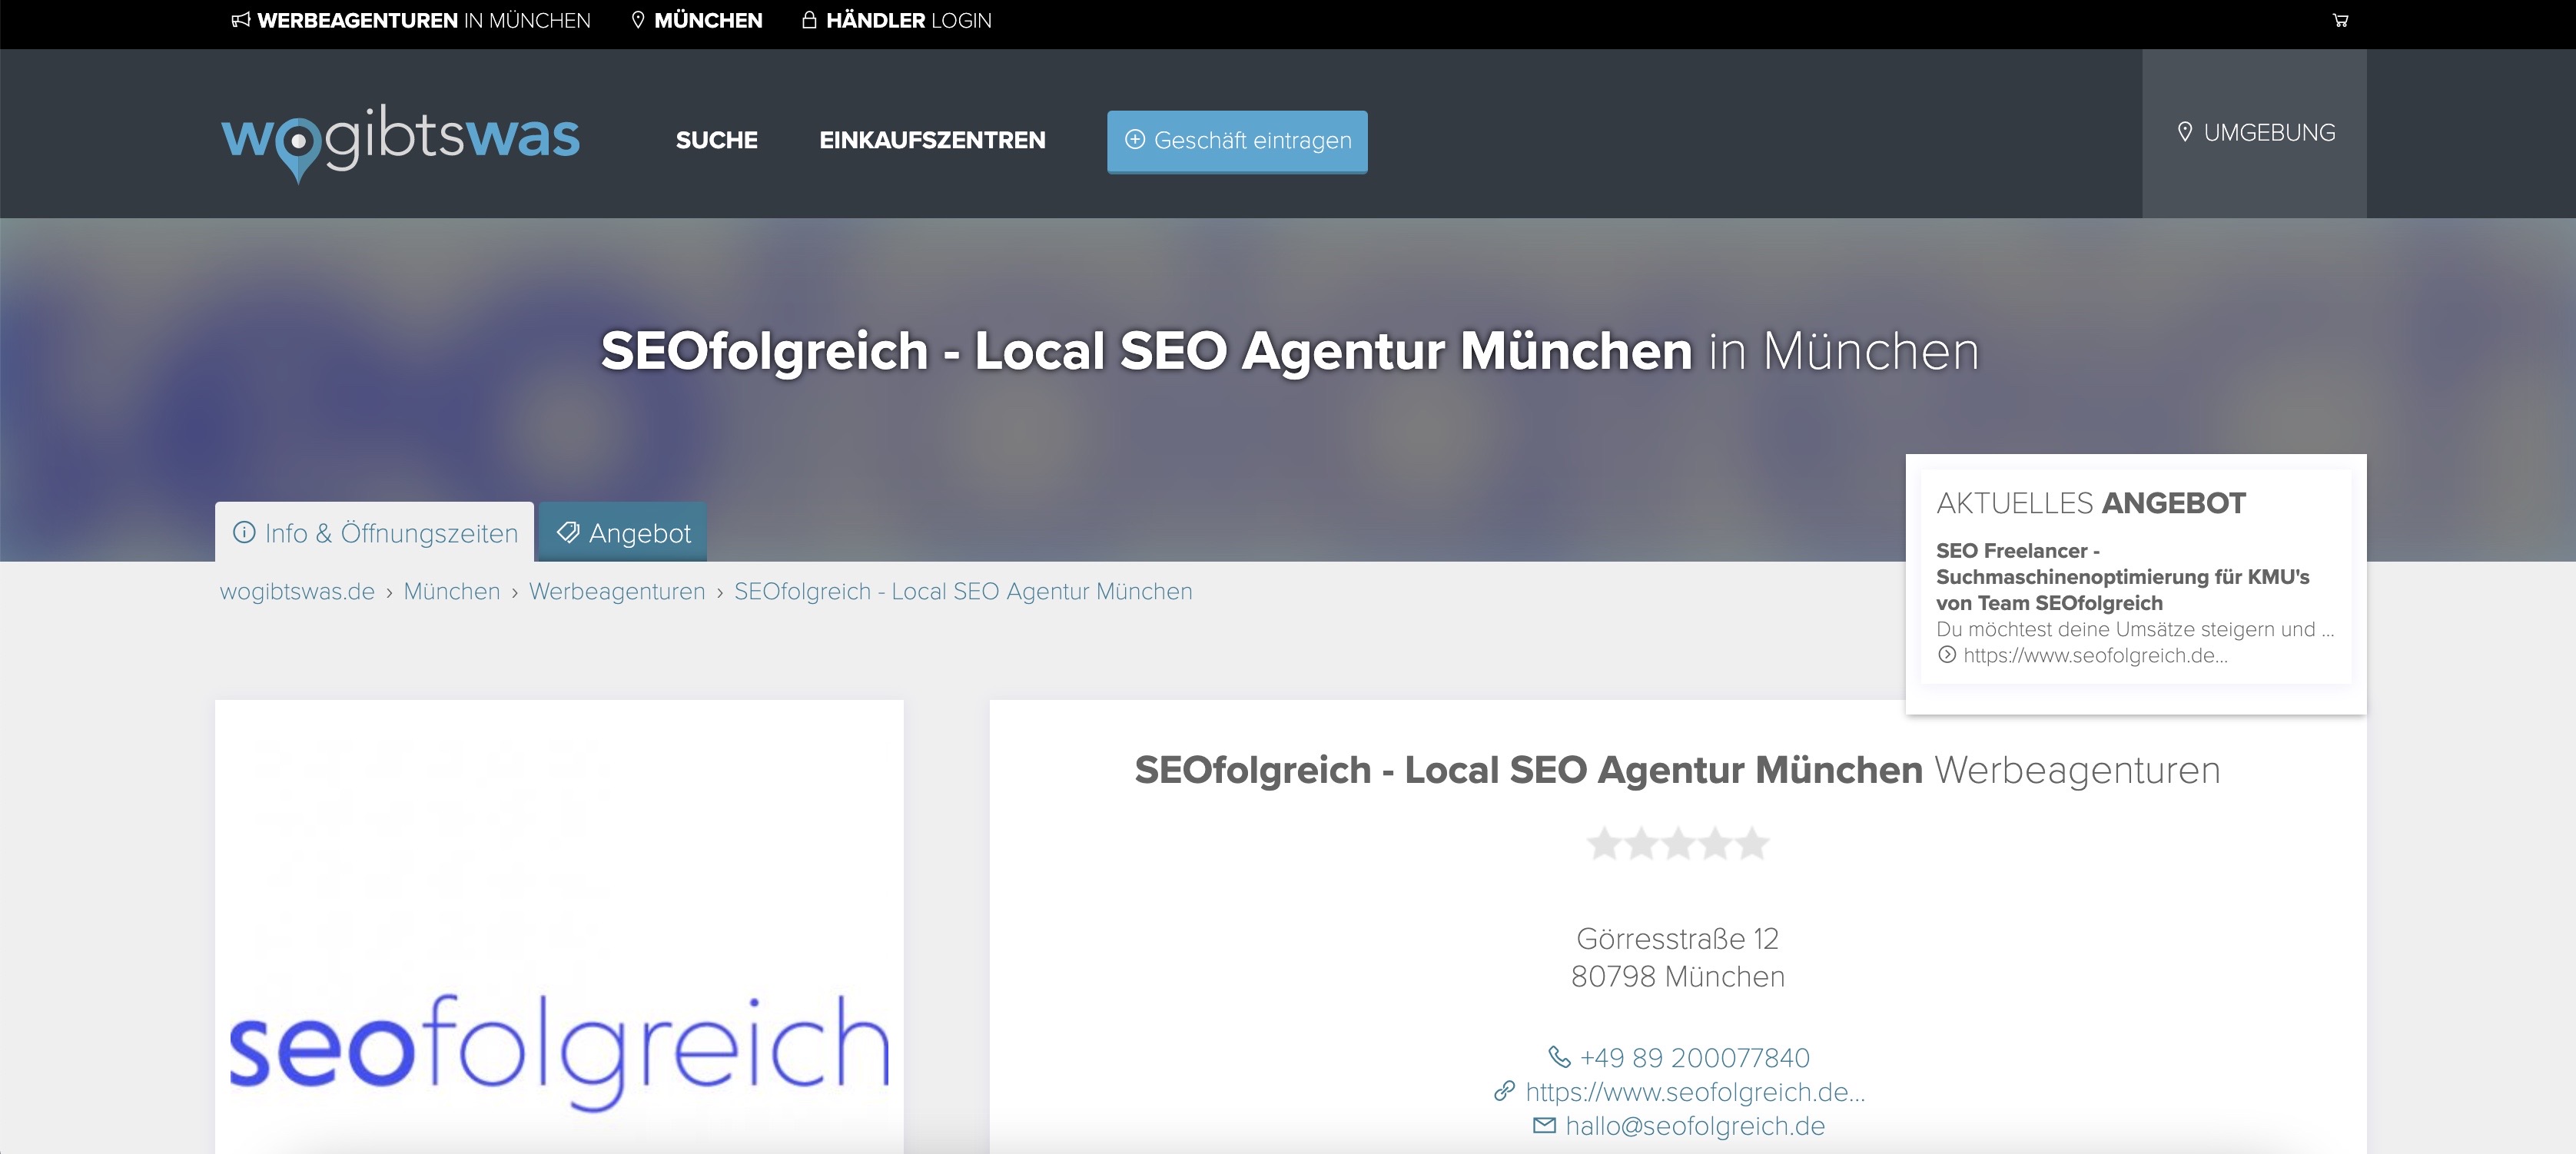Click the map pin icon beside Umgebung
Screen dimensions: 2576x1154
[x=2185, y=132]
